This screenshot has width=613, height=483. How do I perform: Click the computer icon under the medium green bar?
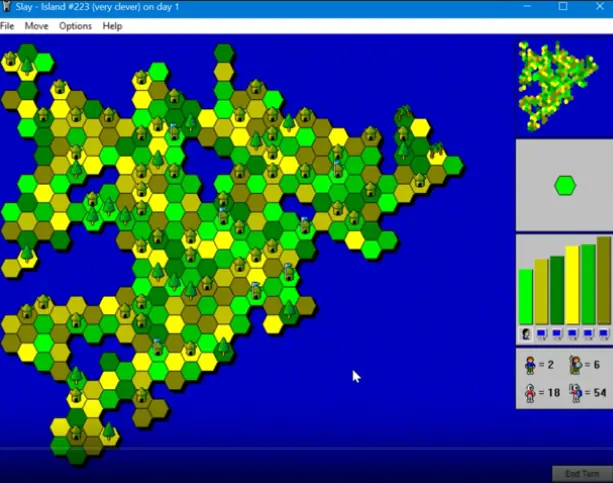coord(588,334)
